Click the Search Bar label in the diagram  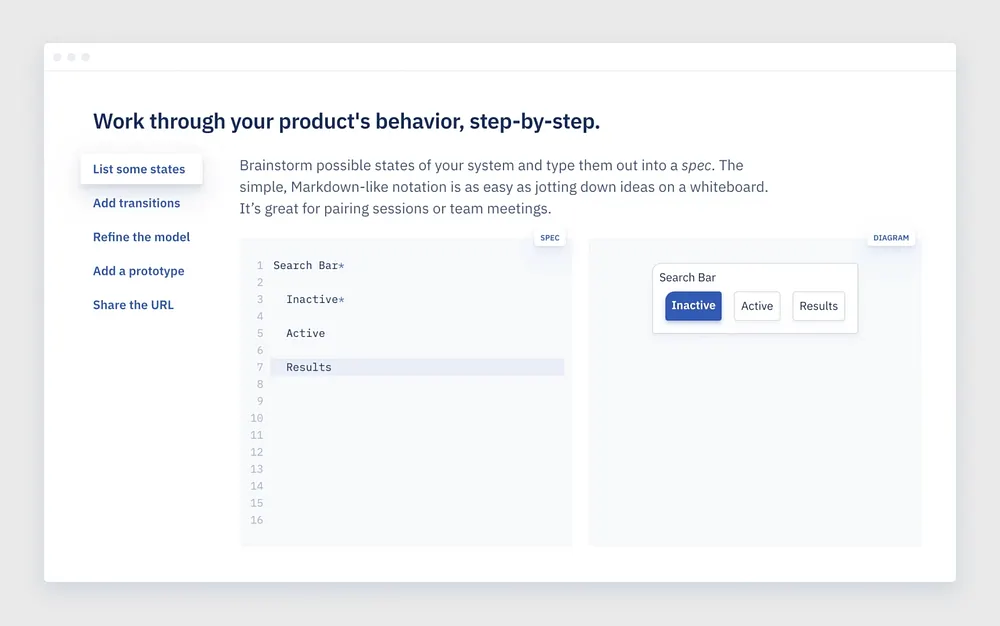pos(687,277)
